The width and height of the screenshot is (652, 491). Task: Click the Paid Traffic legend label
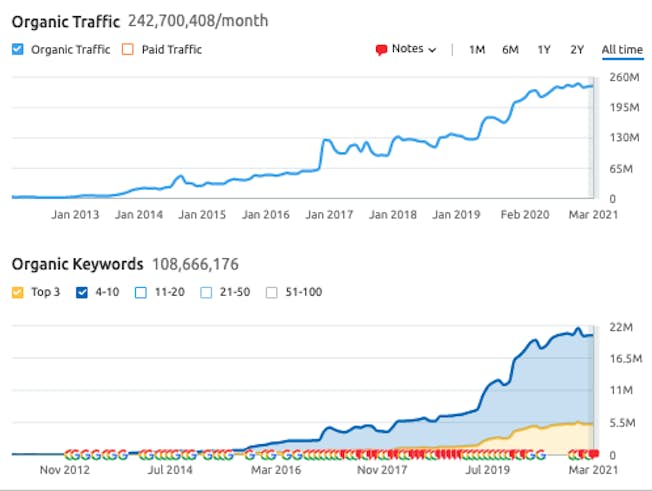click(172, 49)
